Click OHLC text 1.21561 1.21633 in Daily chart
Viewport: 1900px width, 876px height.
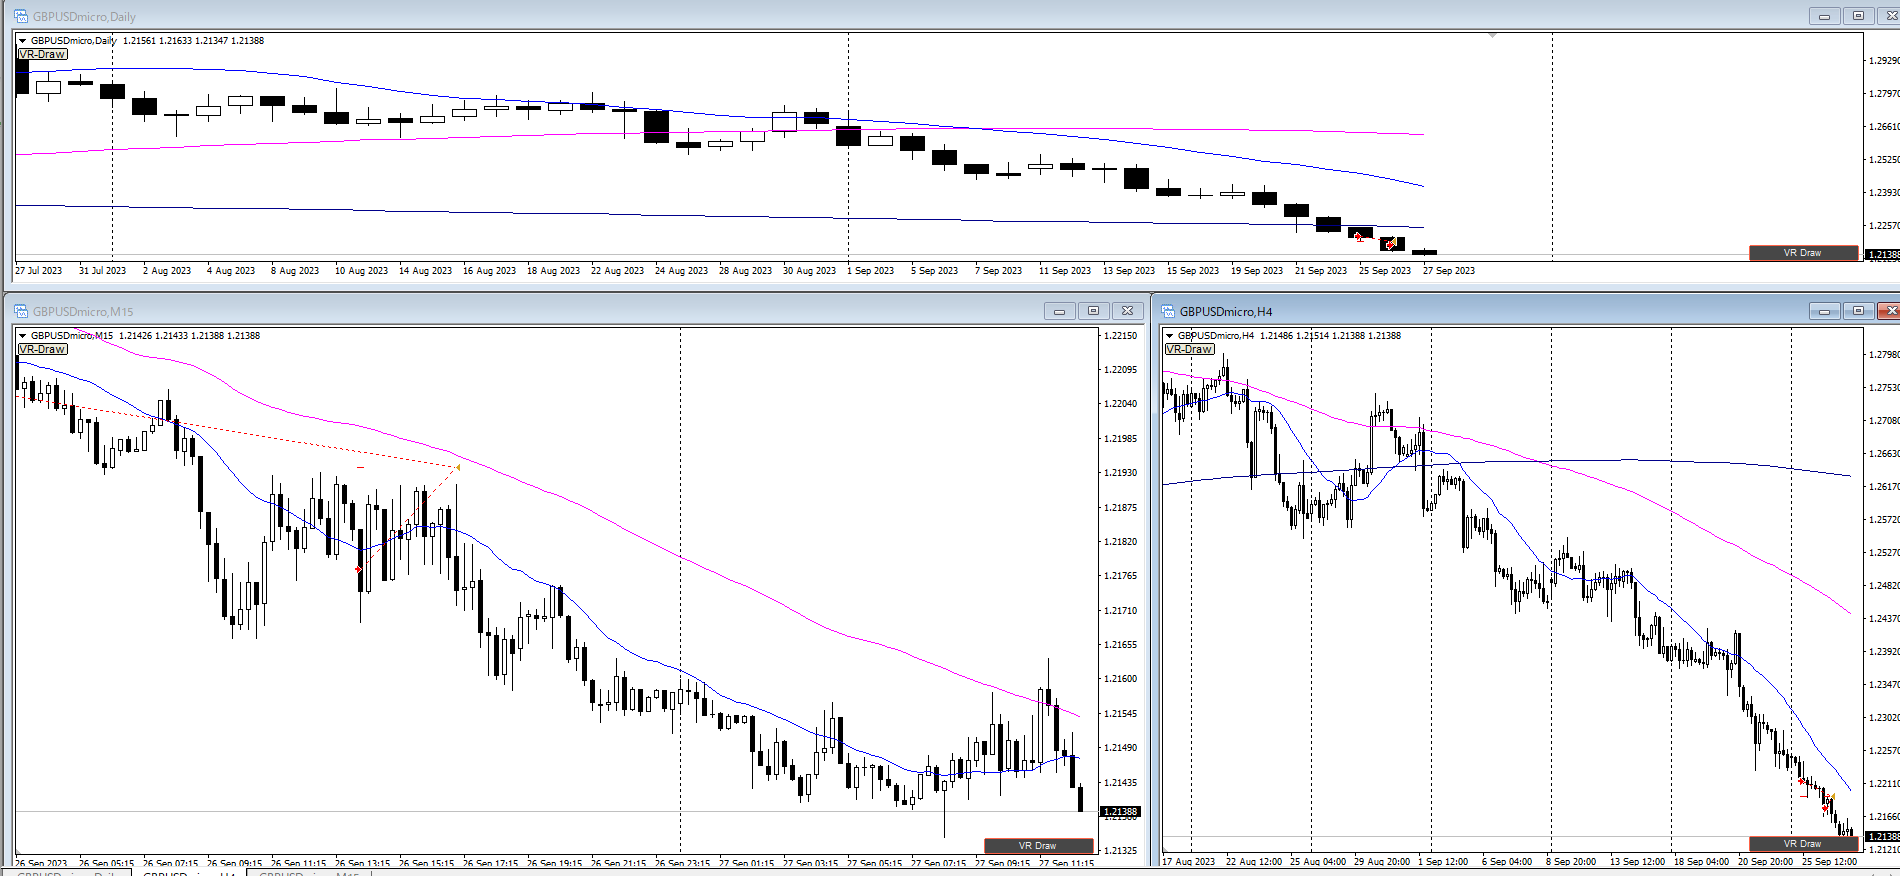(157, 41)
